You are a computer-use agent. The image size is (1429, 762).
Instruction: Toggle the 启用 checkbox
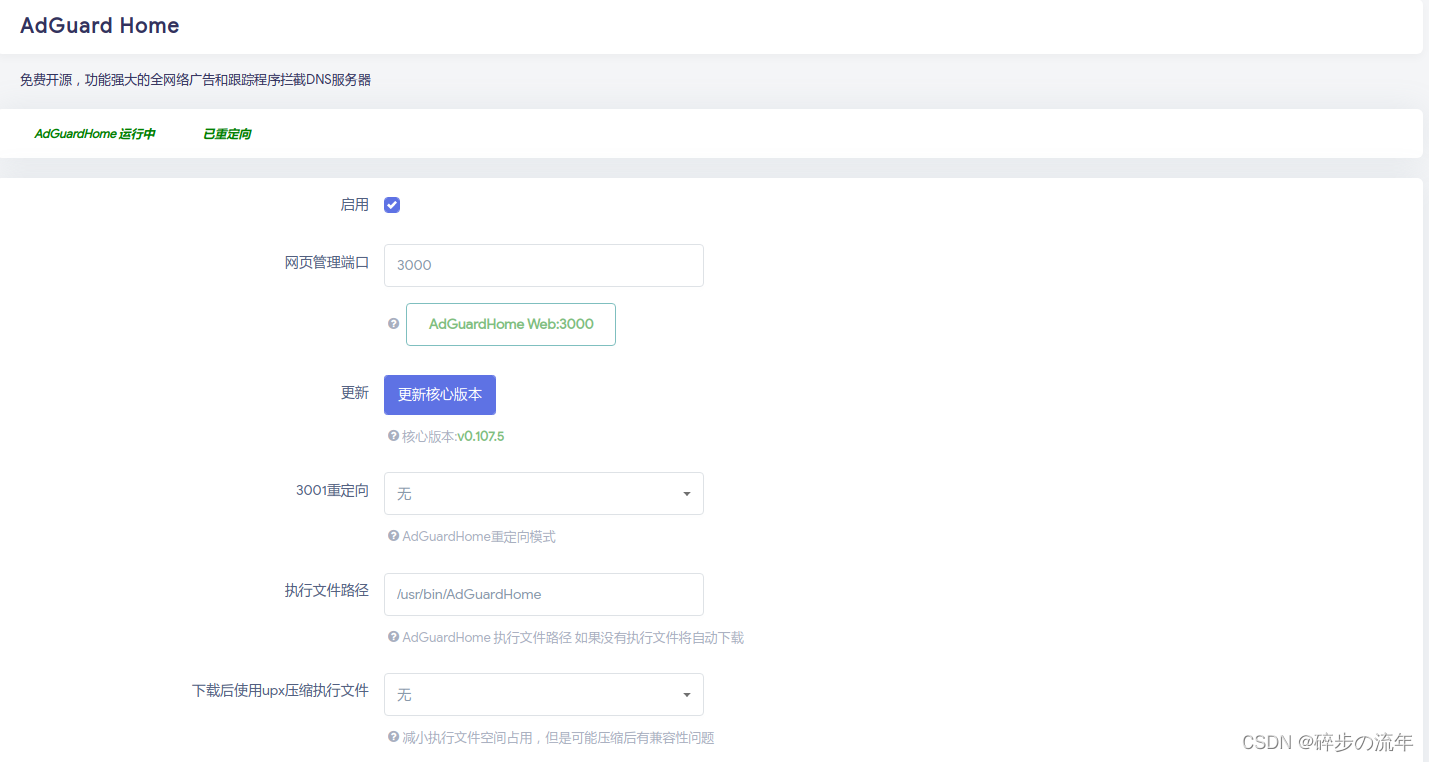392,205
